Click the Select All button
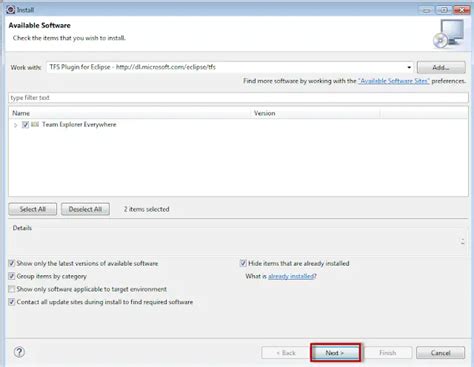 click(x=33, y=209)
